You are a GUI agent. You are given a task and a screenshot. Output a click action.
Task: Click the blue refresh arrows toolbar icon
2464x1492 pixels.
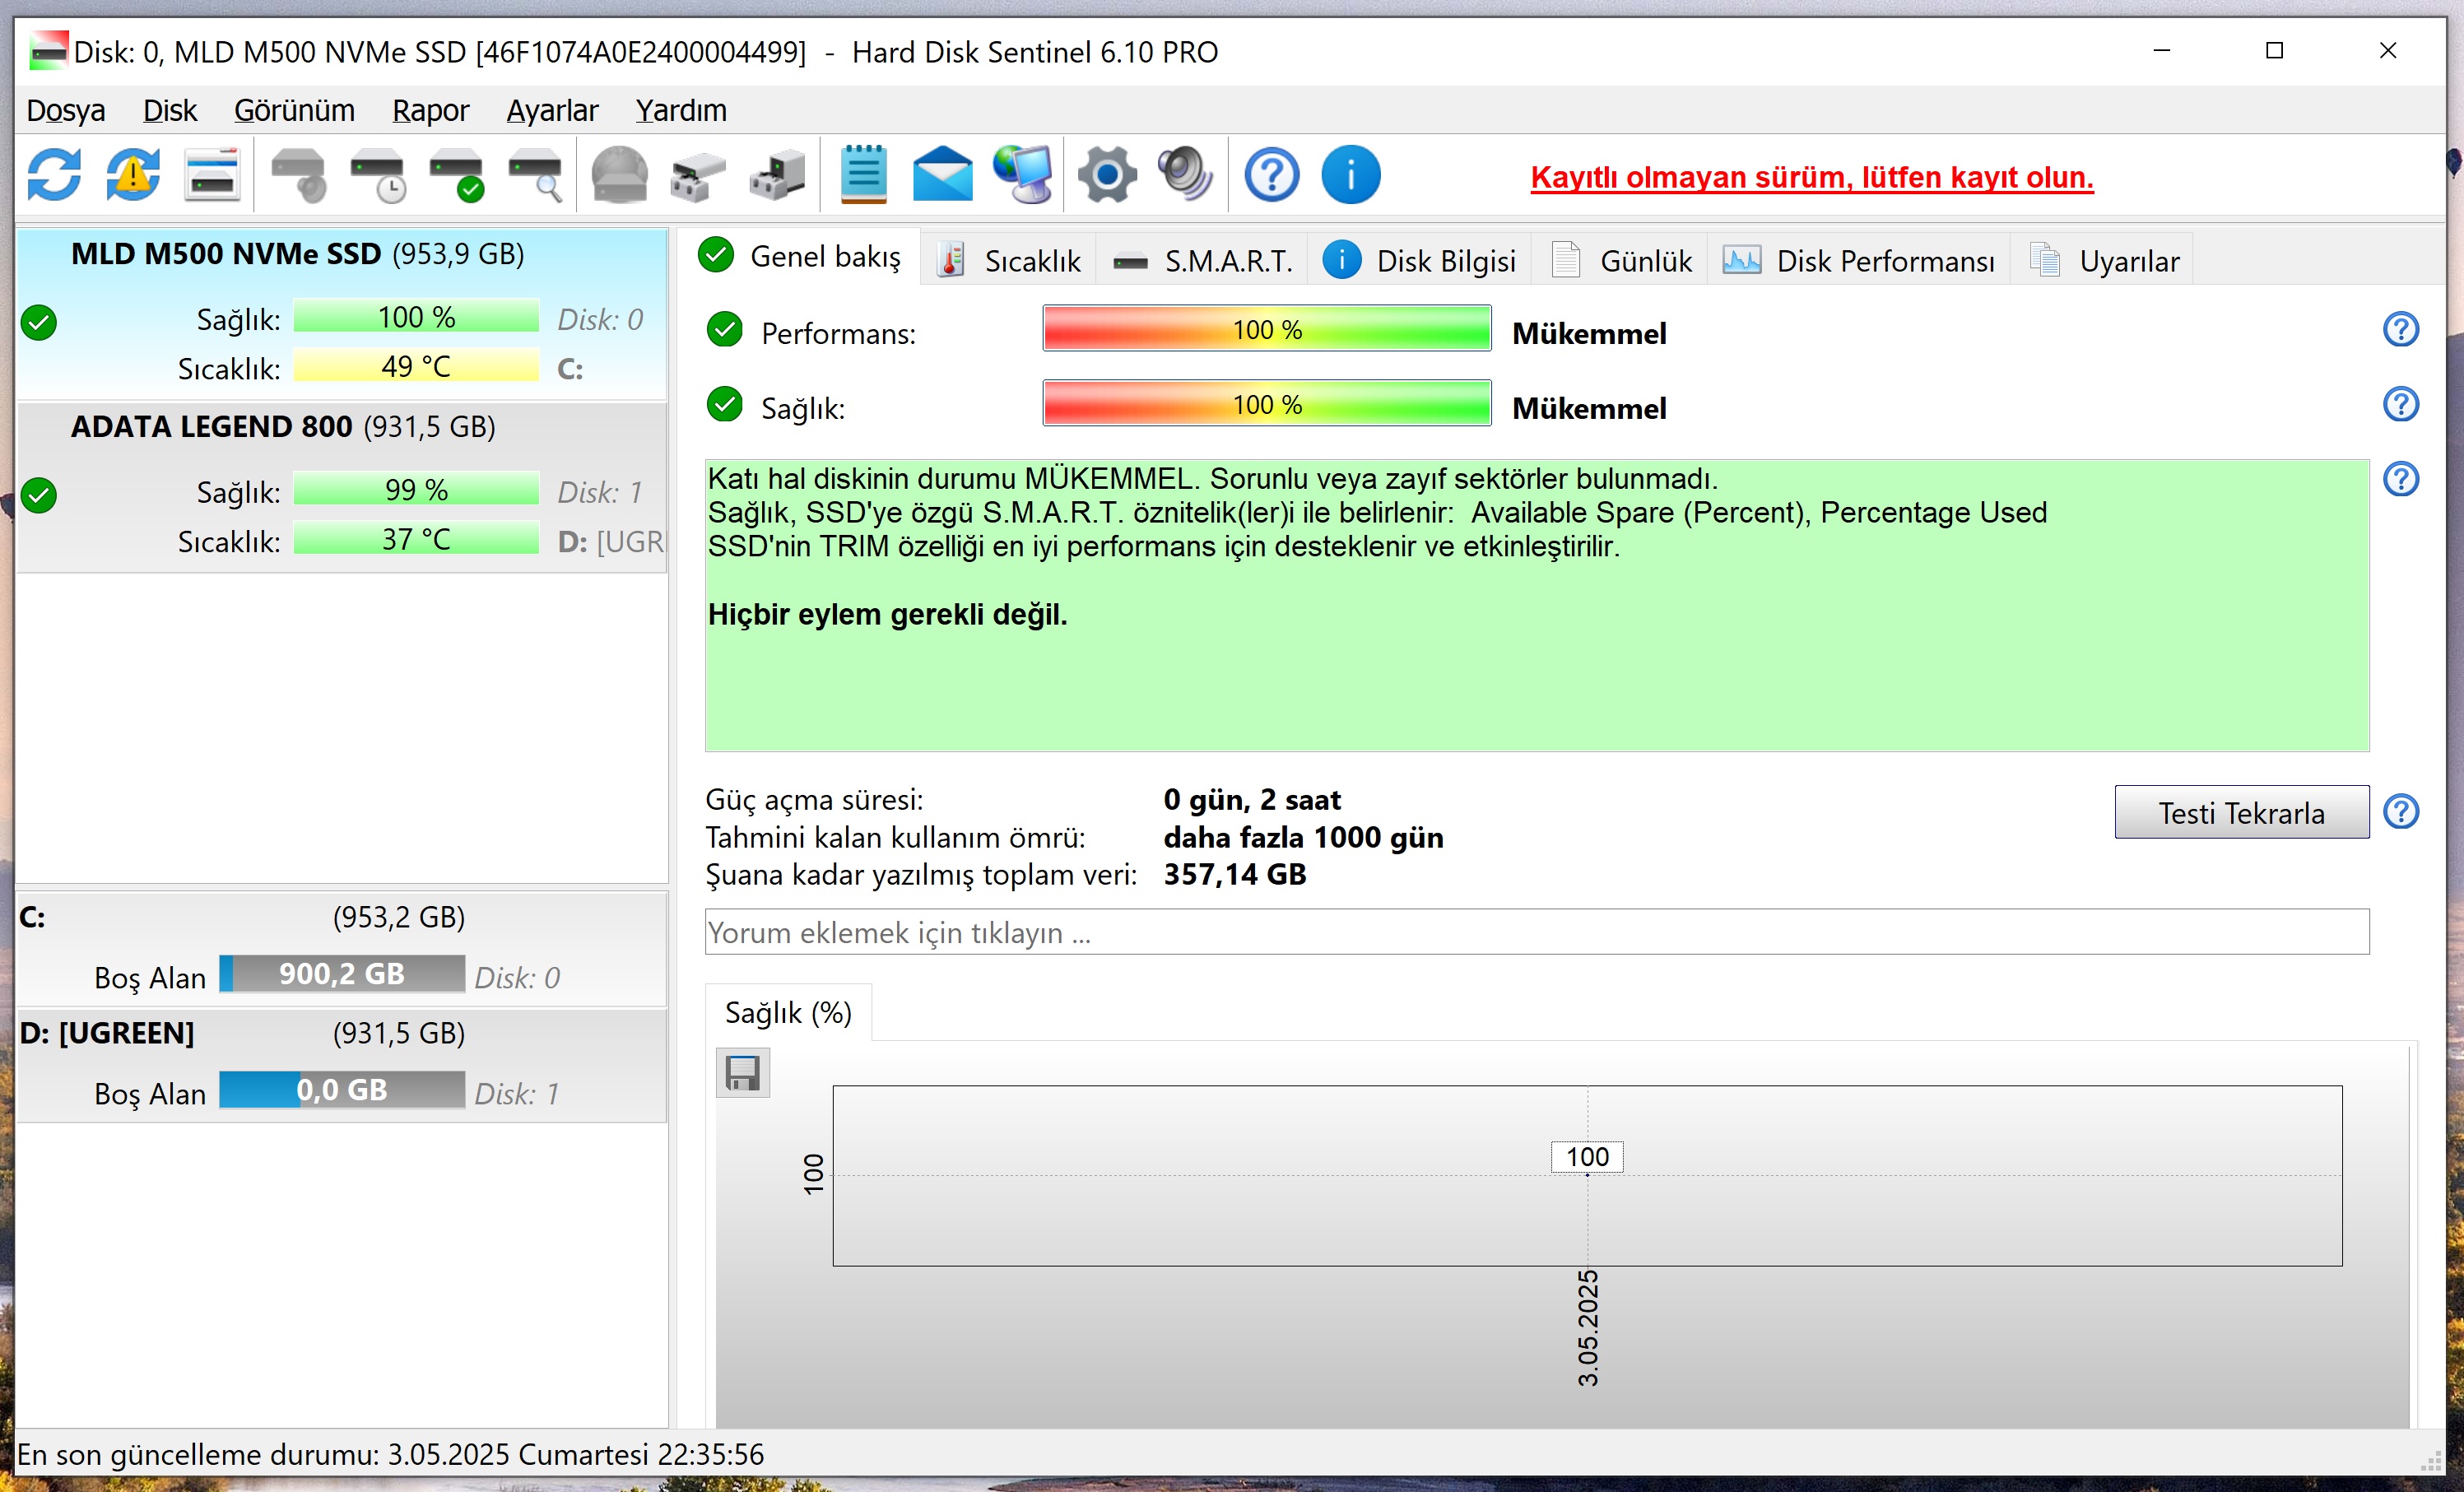[x=54, y=175]
